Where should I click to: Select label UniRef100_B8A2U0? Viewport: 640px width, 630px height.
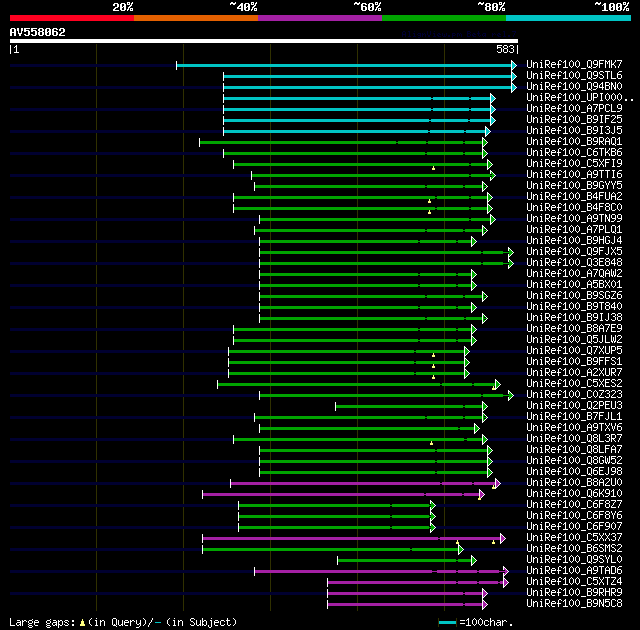[x=574, y=483]
